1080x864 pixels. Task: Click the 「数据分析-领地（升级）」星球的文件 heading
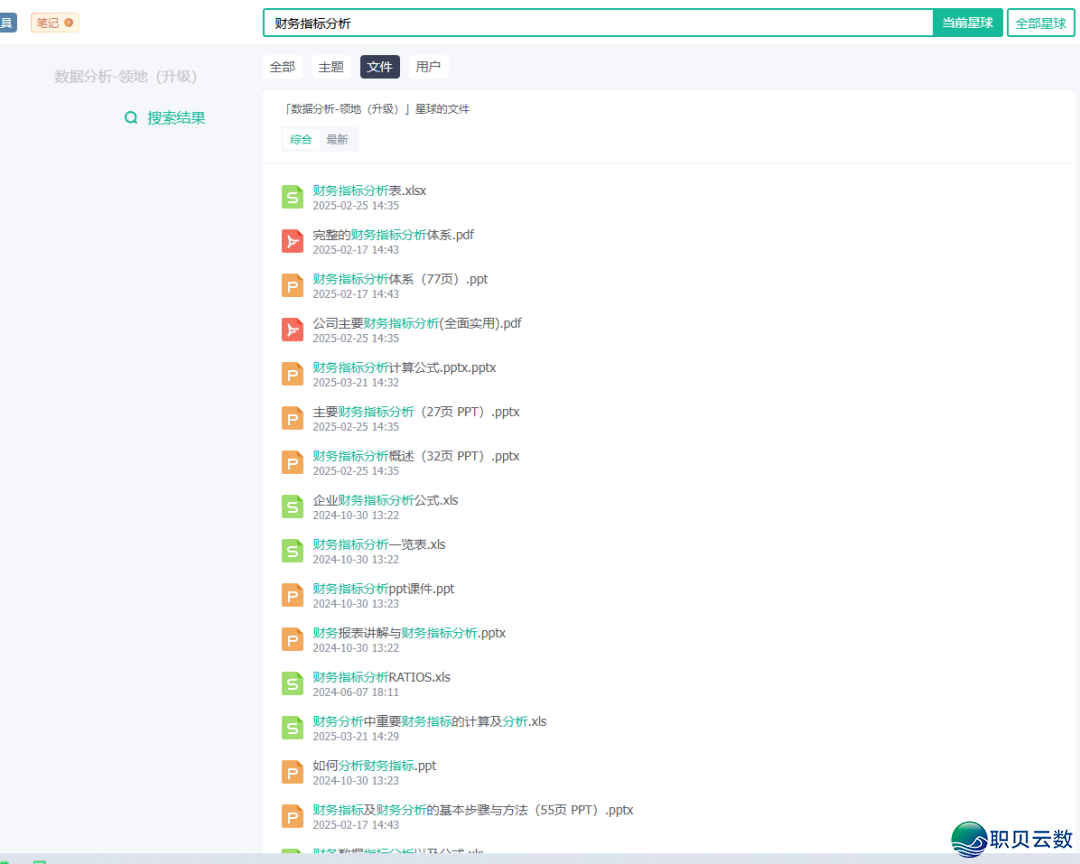[x=377, y=109]
